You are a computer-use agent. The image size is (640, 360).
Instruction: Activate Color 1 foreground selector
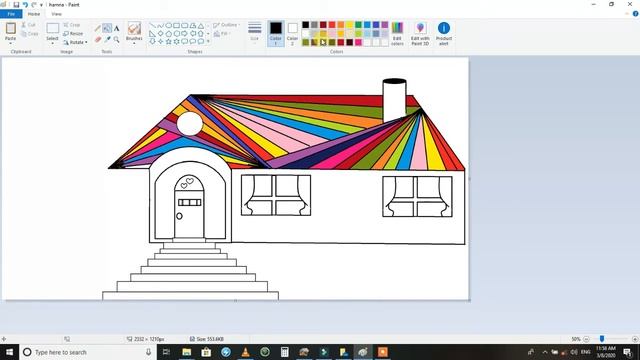coord(276,33)
